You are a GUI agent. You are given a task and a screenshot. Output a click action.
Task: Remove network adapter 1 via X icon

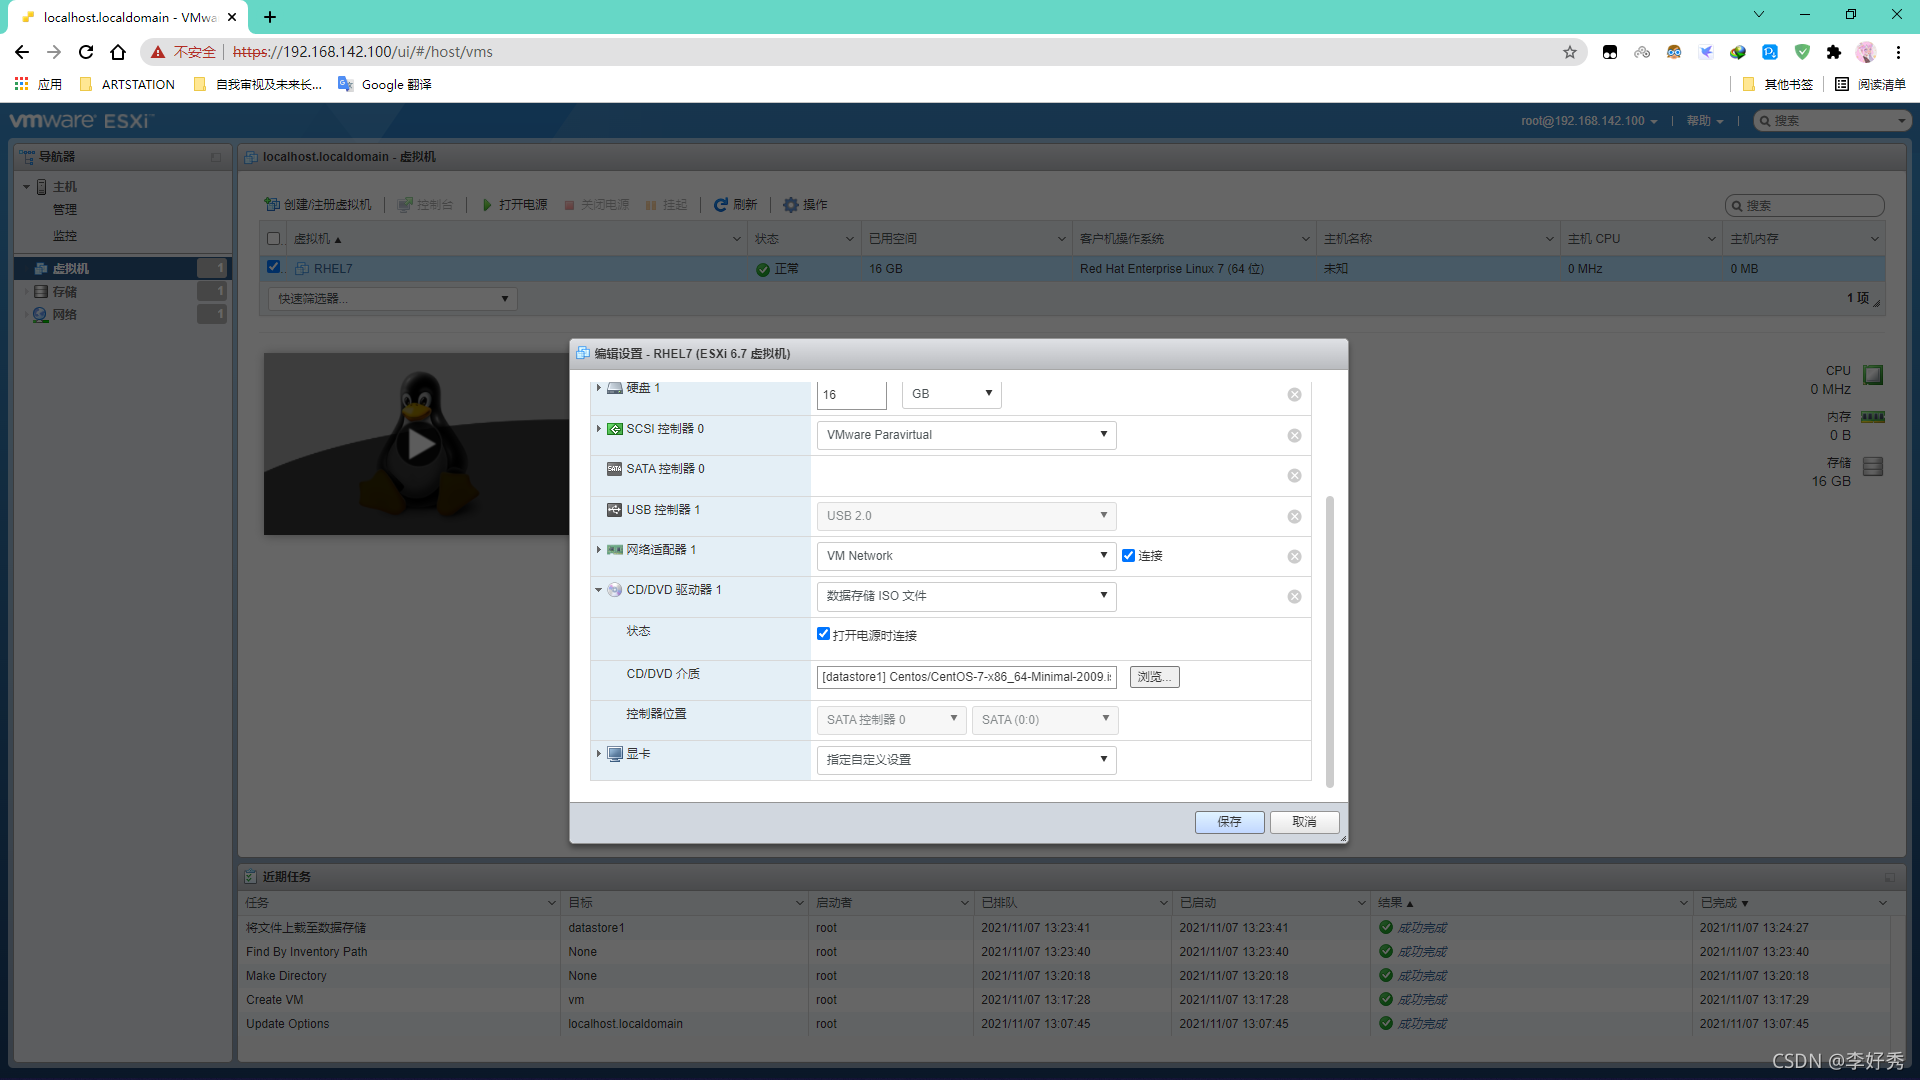(x=1294, y=557)
